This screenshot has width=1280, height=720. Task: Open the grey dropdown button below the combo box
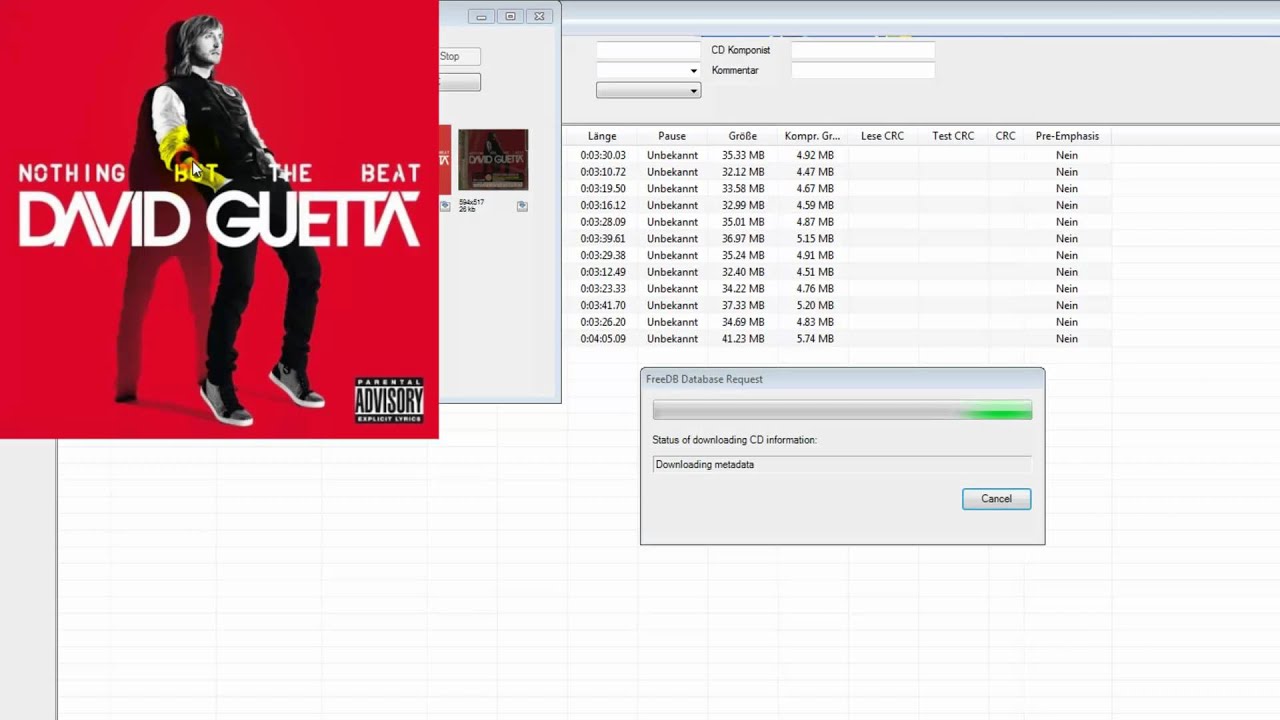click(x=648, y=90)
